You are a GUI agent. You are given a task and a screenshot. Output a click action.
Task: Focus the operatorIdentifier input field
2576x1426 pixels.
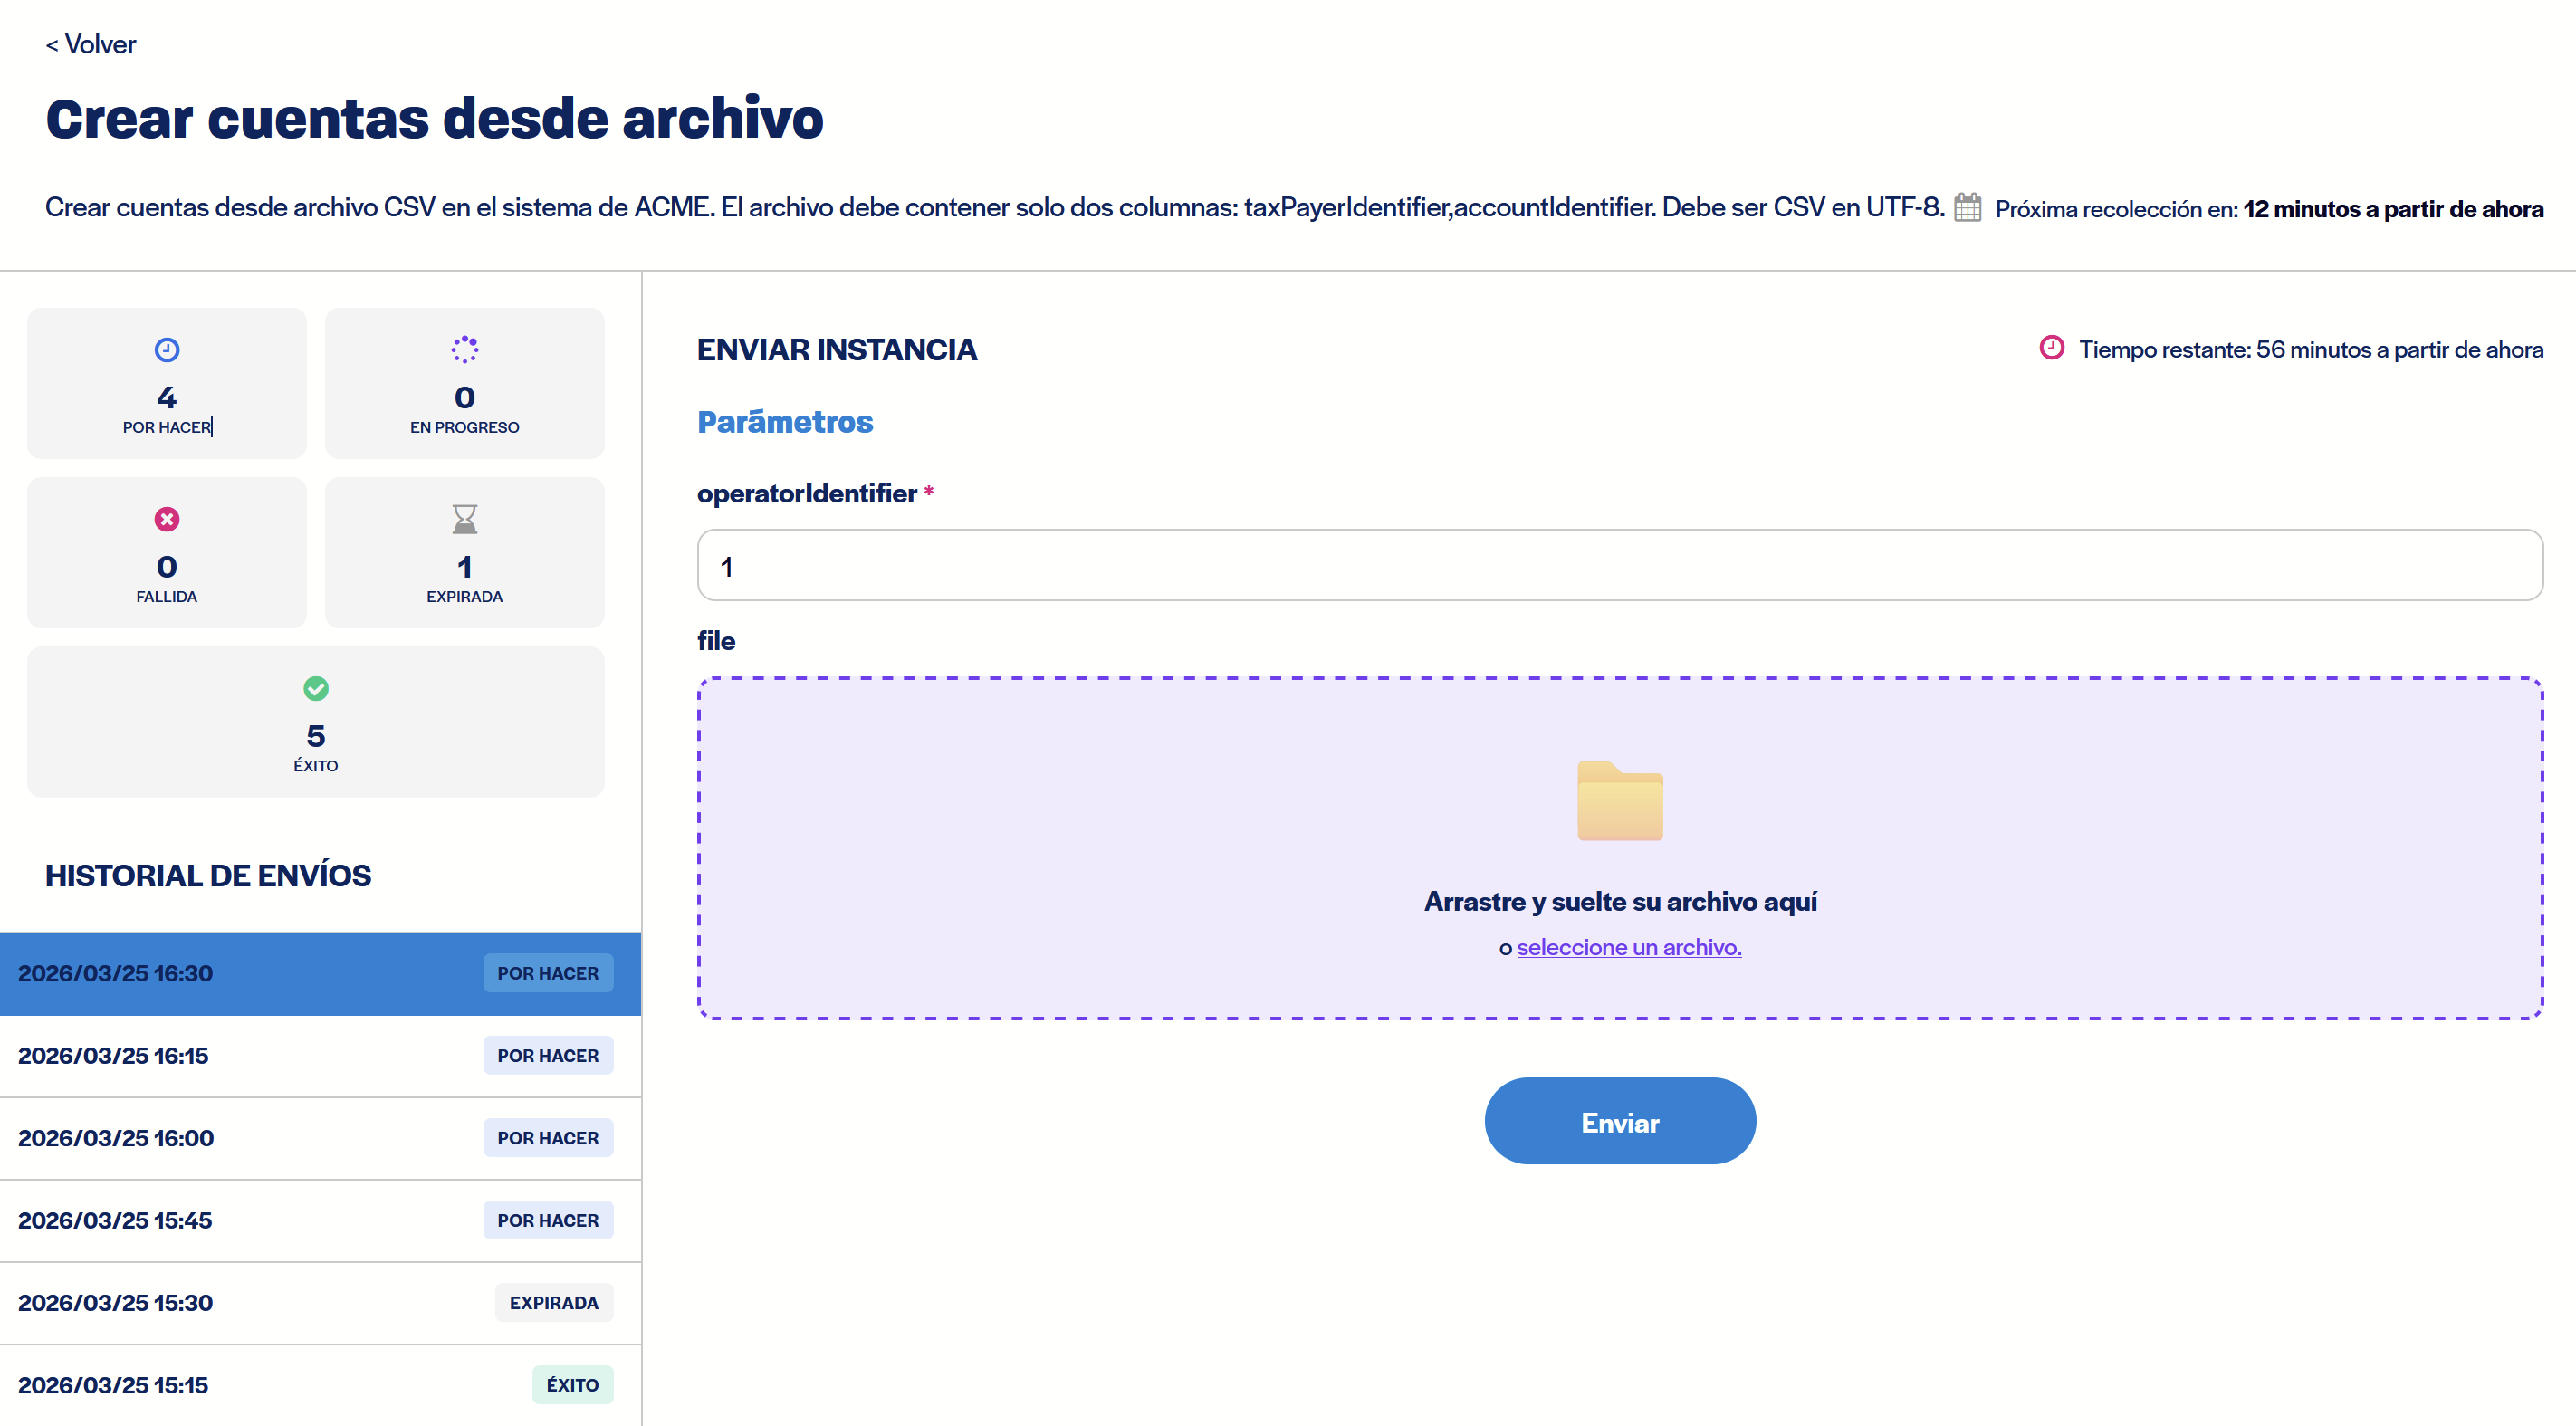[1619, 565]
